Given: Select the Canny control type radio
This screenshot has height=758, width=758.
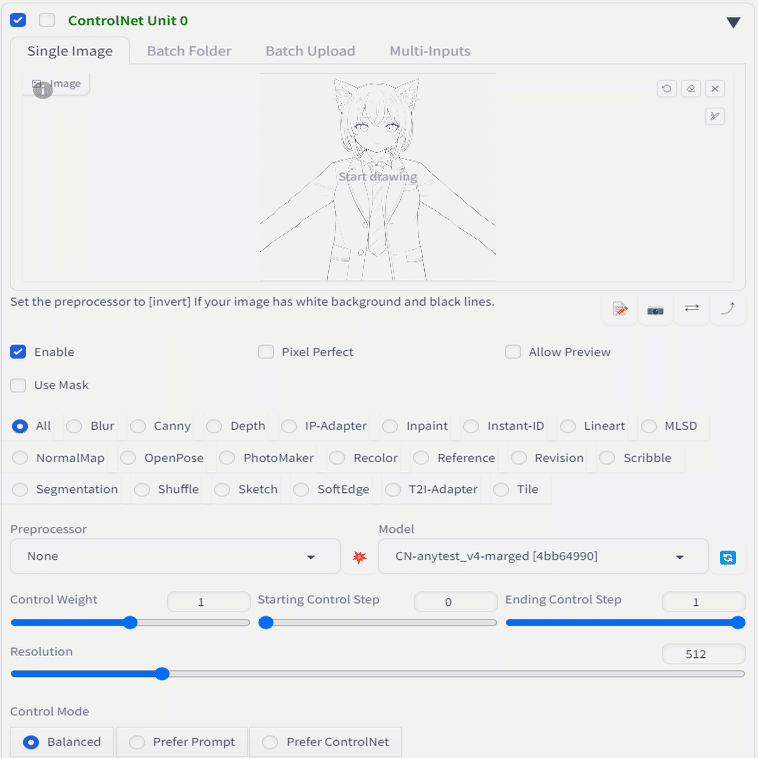Looking at the screenshot, I should 138,426.
